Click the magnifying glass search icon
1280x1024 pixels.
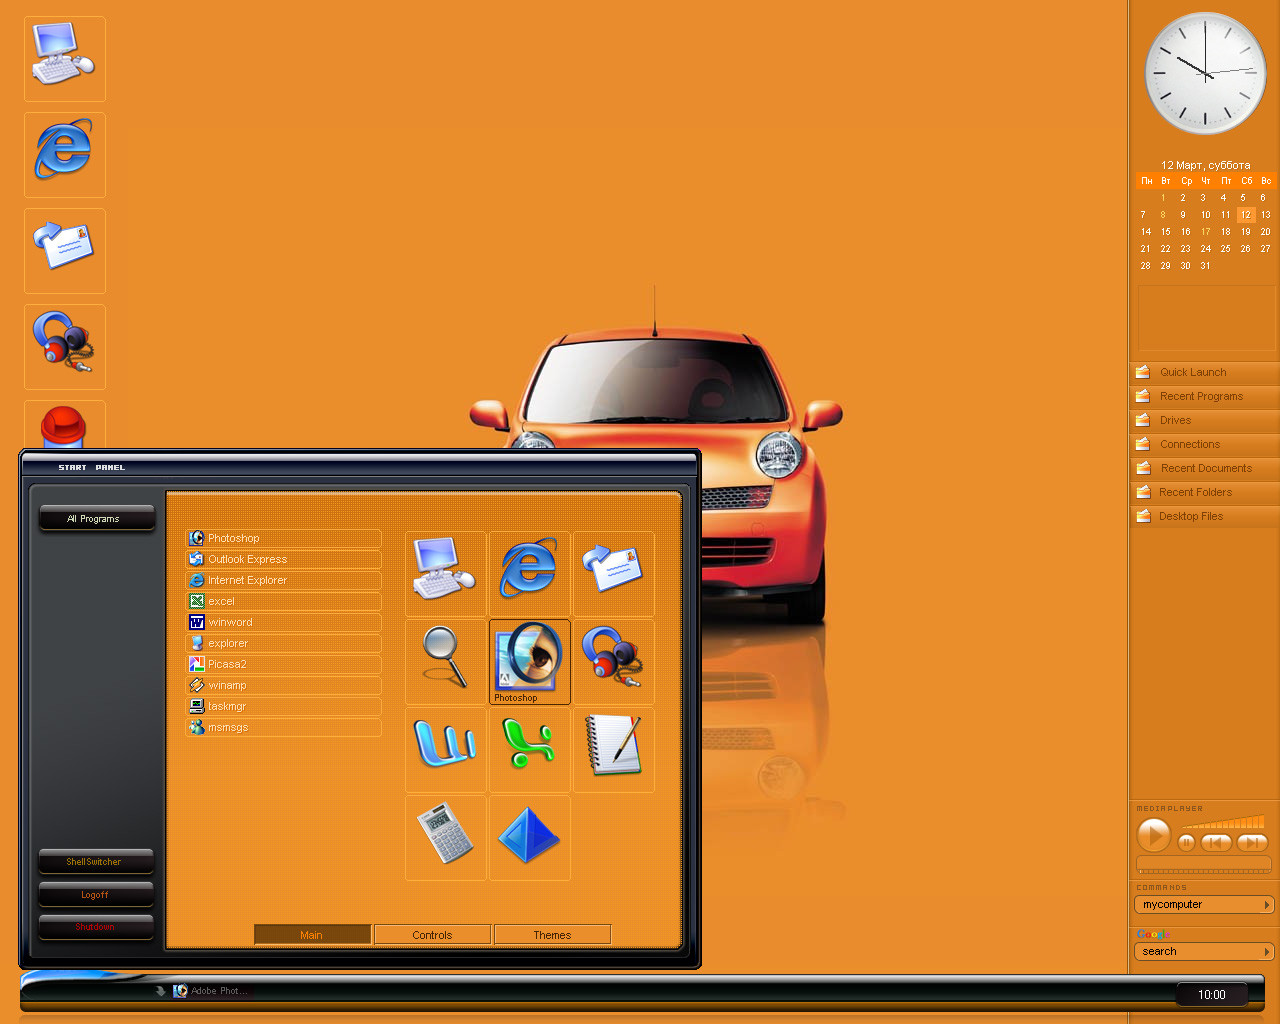[x=445, y=661]
